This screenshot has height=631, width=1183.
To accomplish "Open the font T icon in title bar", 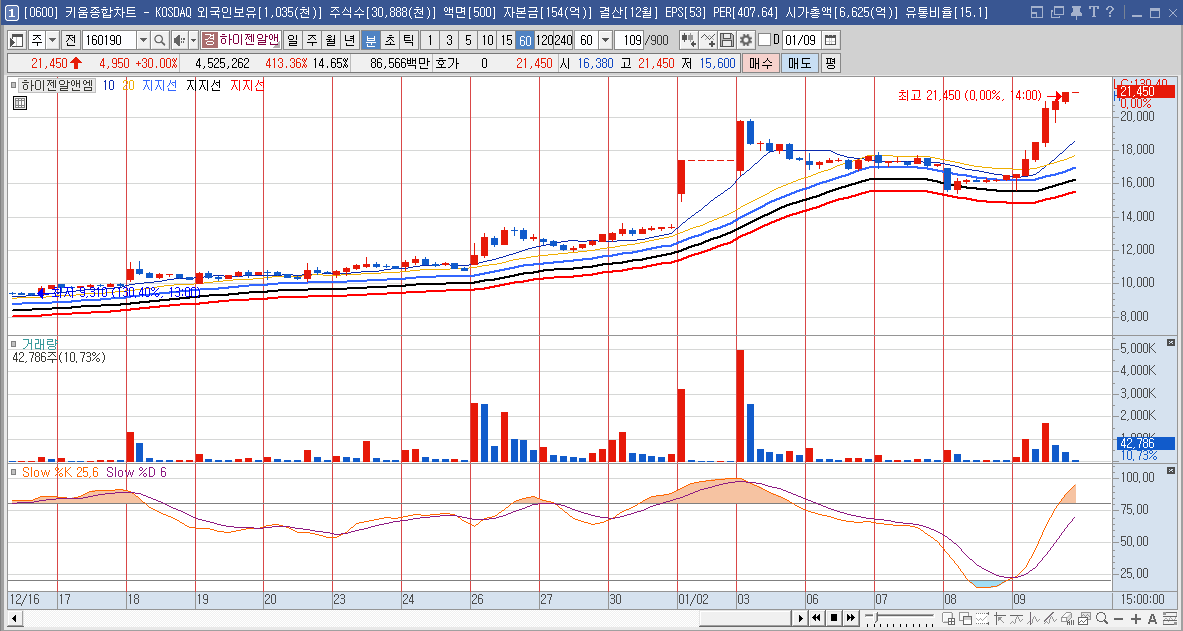I will pyautogui.click(x=1093, y=12).
